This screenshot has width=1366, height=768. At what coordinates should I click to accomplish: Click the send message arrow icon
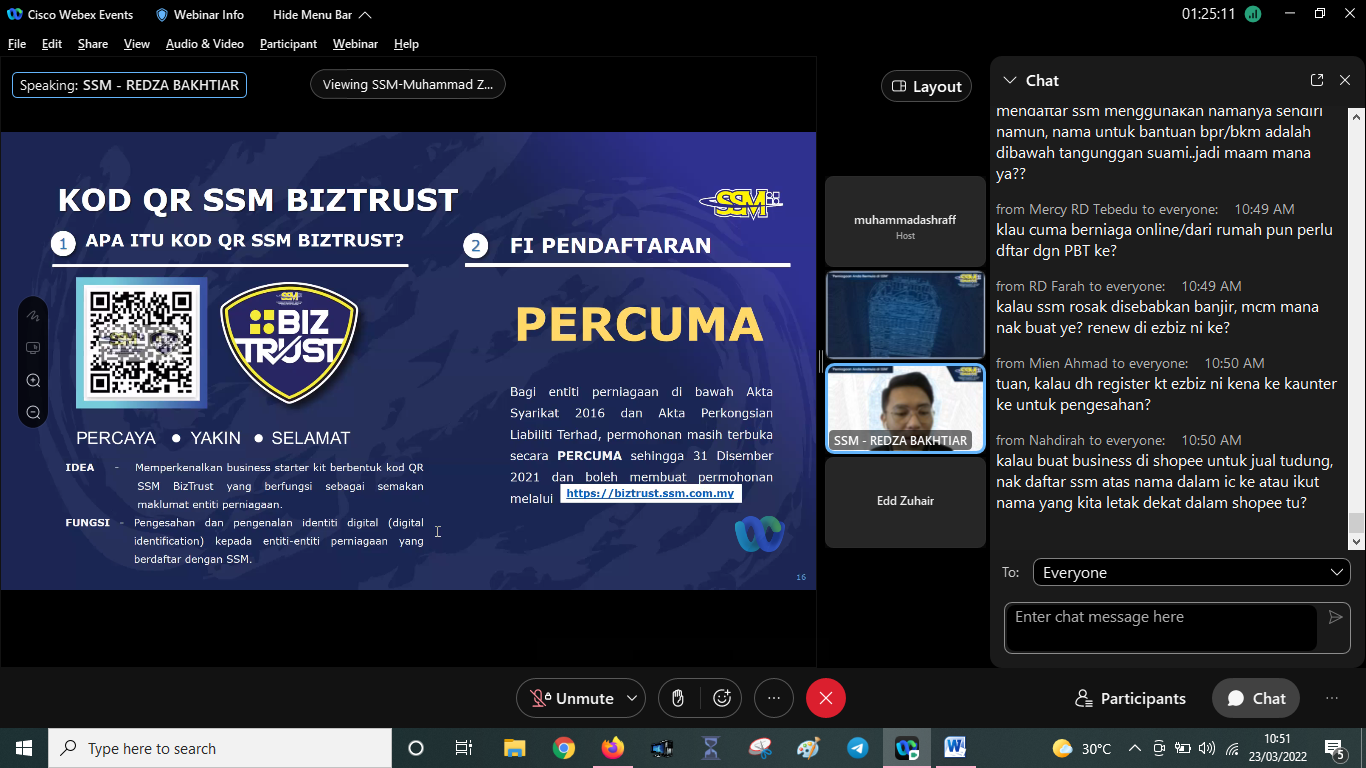click(x=1335, y=618)
